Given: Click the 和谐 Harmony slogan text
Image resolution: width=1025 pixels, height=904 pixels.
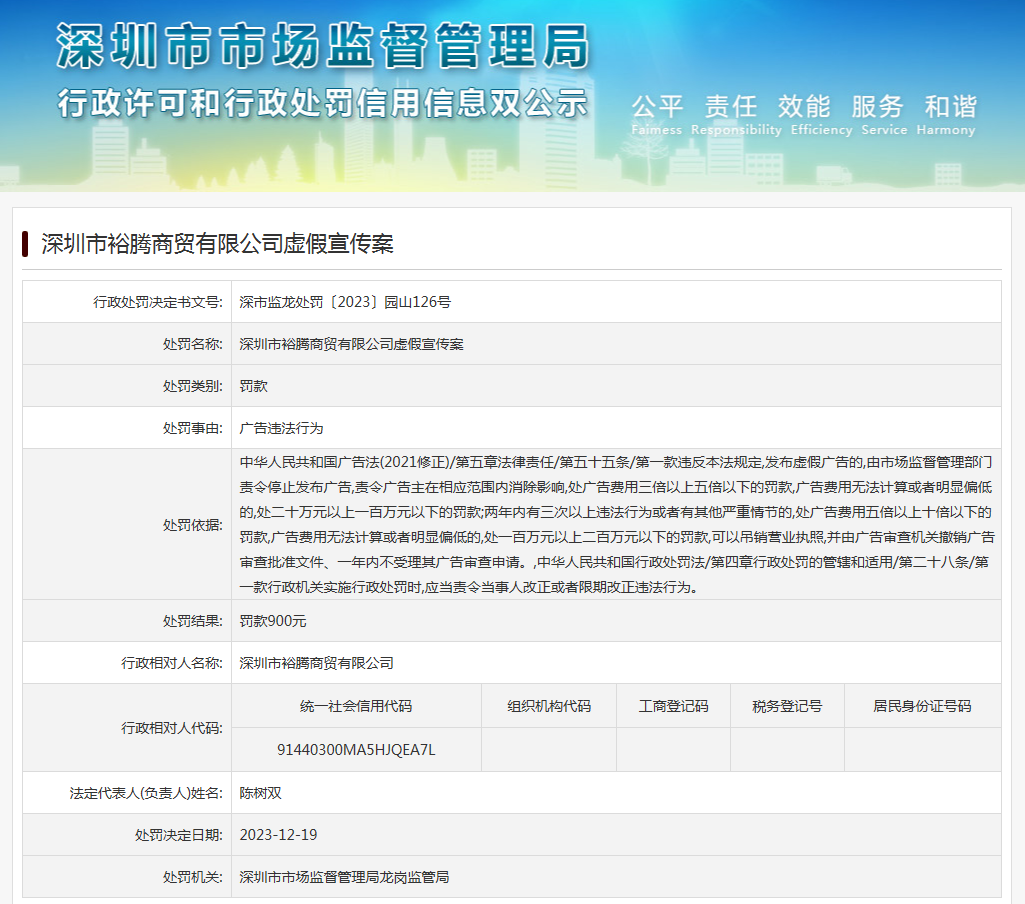Looking at the screenshot, I should point(950,107).
